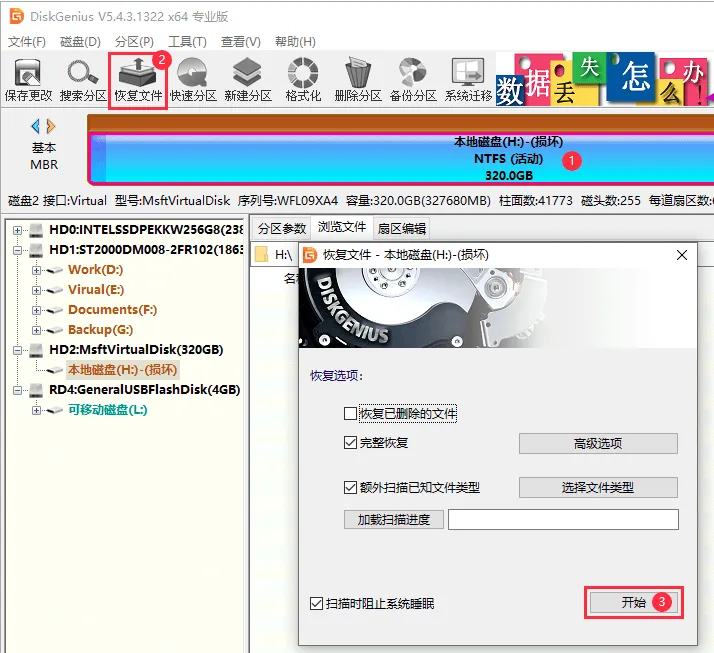Click the H:\ folder icon in browser pane

pyautogui.click(x=261, y=254)
